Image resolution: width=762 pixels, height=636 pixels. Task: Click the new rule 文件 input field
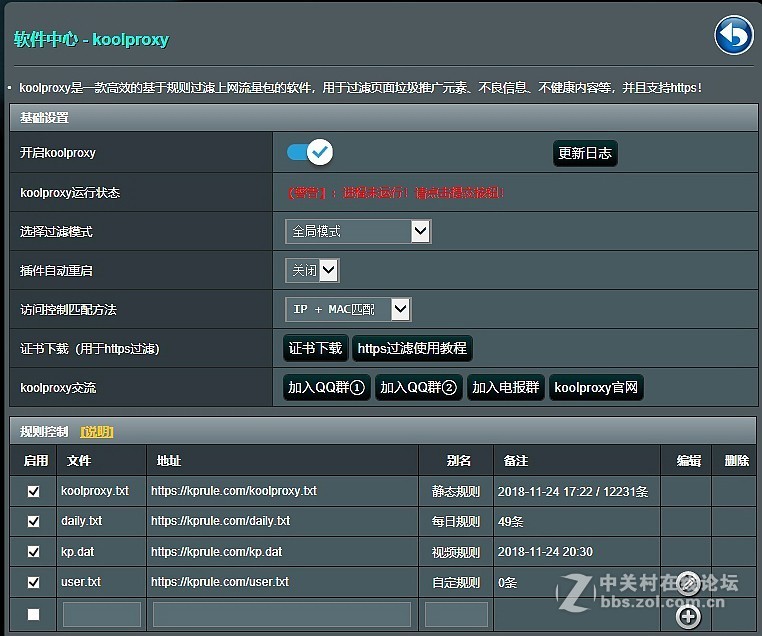[102, 615]
